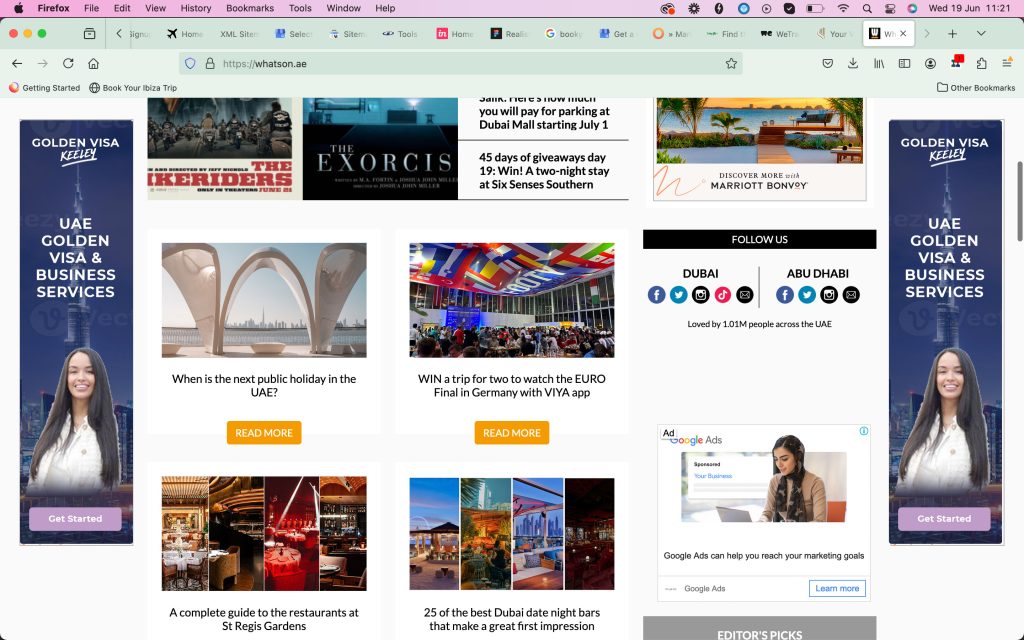Click Abu Dhabi email envelope icon
This screenshot has height=640, width=1024.
[x=851, y=295]
